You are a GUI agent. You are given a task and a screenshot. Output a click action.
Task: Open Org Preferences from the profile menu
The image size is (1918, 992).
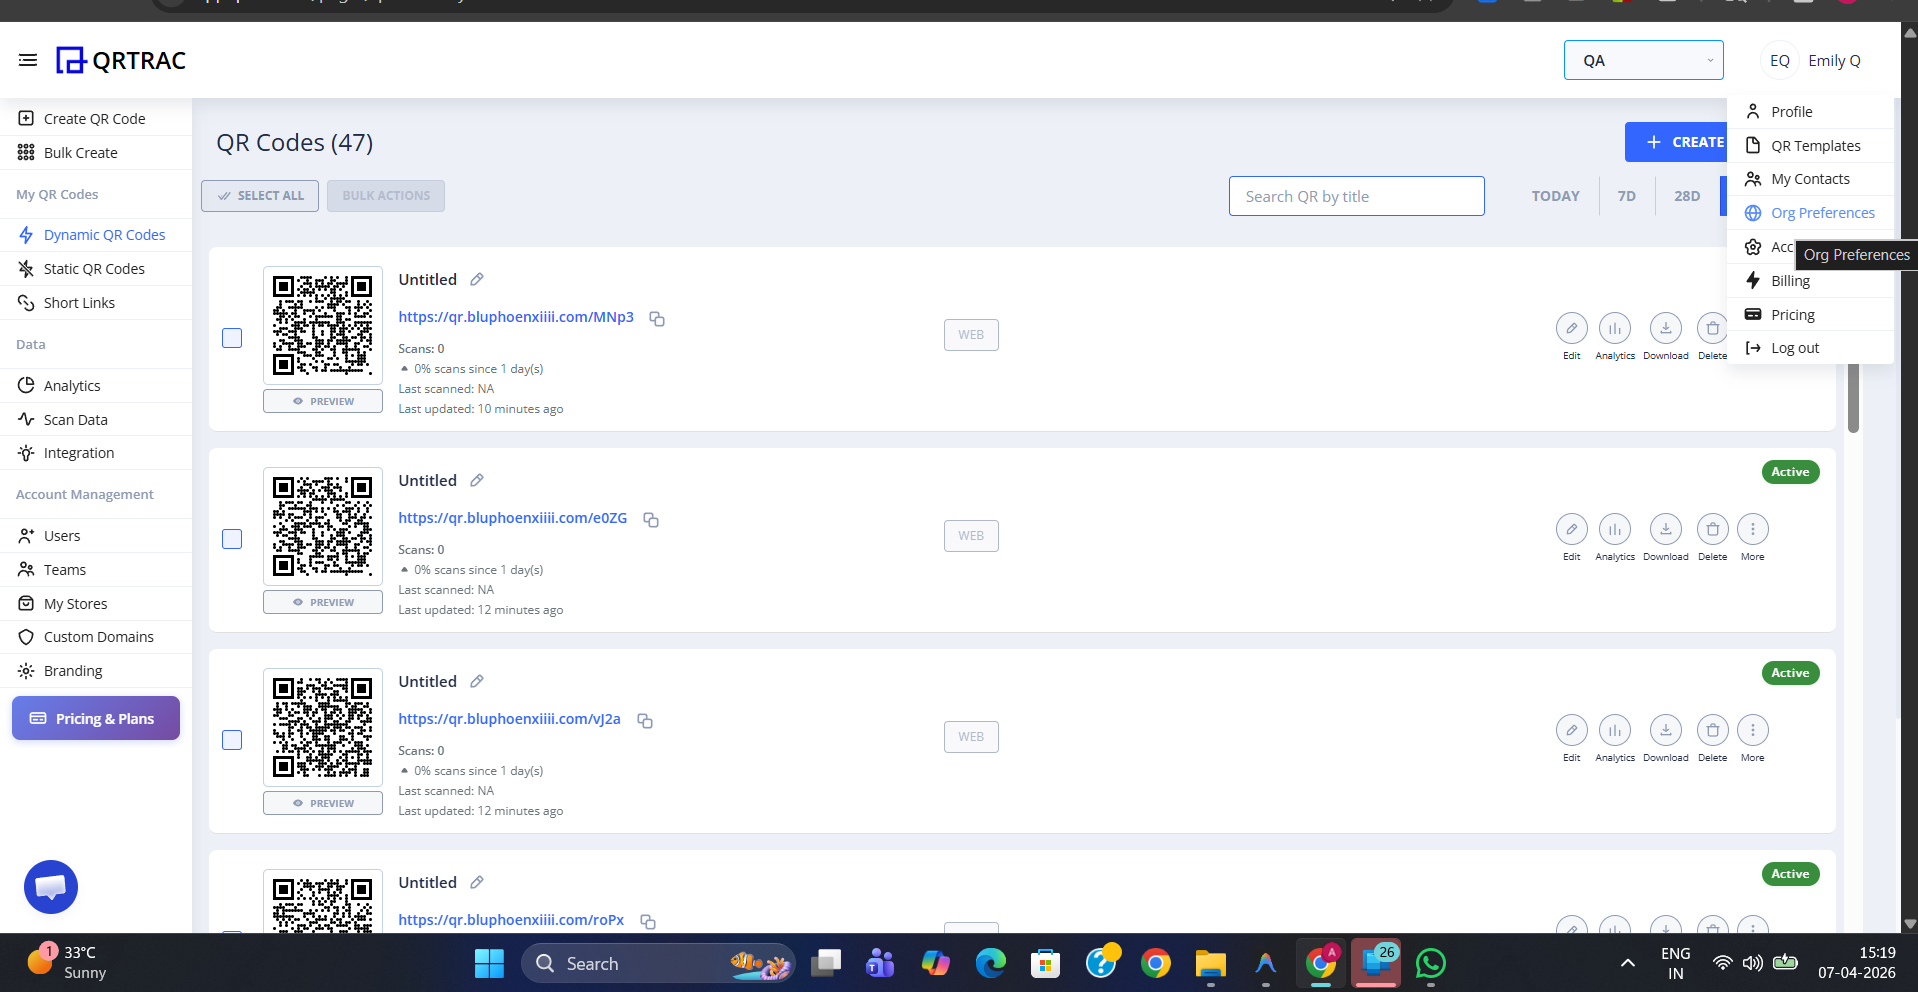[x=1822, y=212]
